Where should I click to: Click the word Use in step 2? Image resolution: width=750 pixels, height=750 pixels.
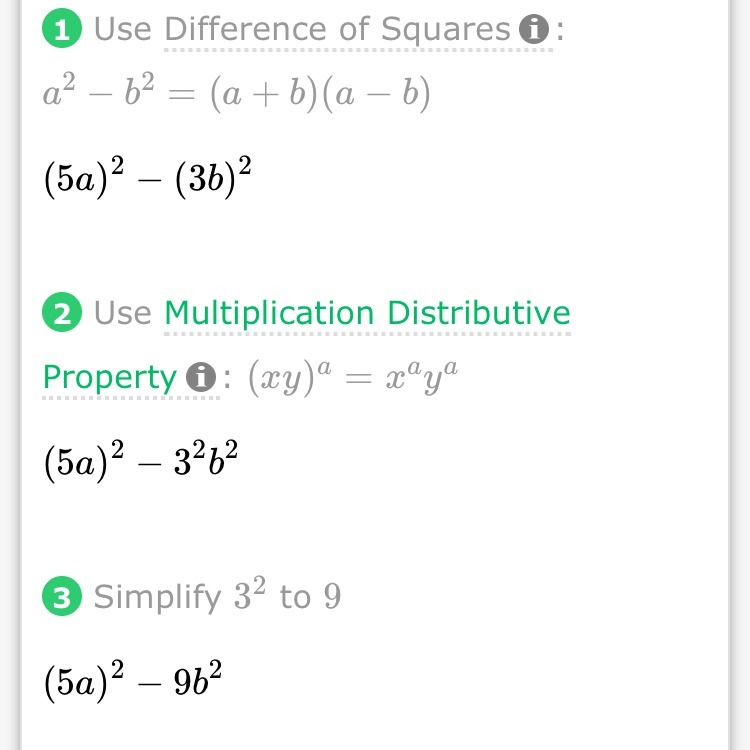tap(123, 314)
